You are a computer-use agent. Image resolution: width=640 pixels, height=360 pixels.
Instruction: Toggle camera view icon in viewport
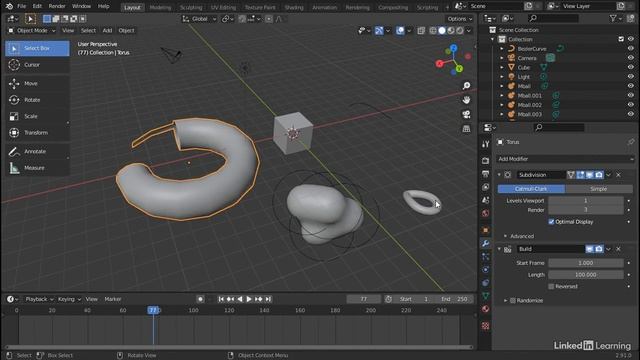(x=466, y=114)
